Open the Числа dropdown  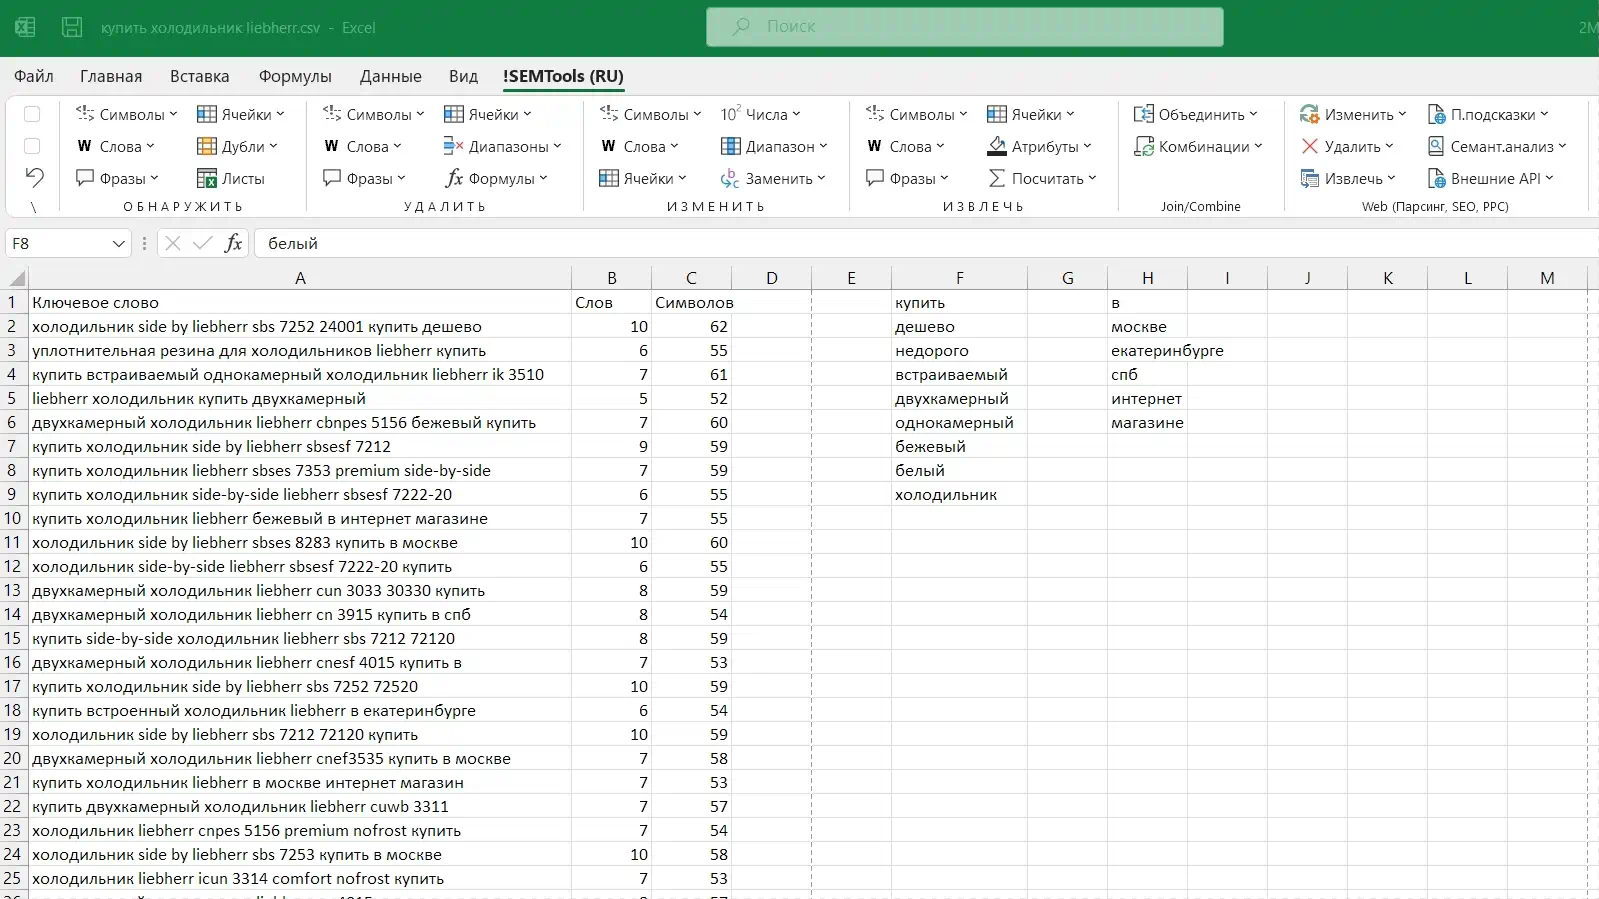click(761, 114)
